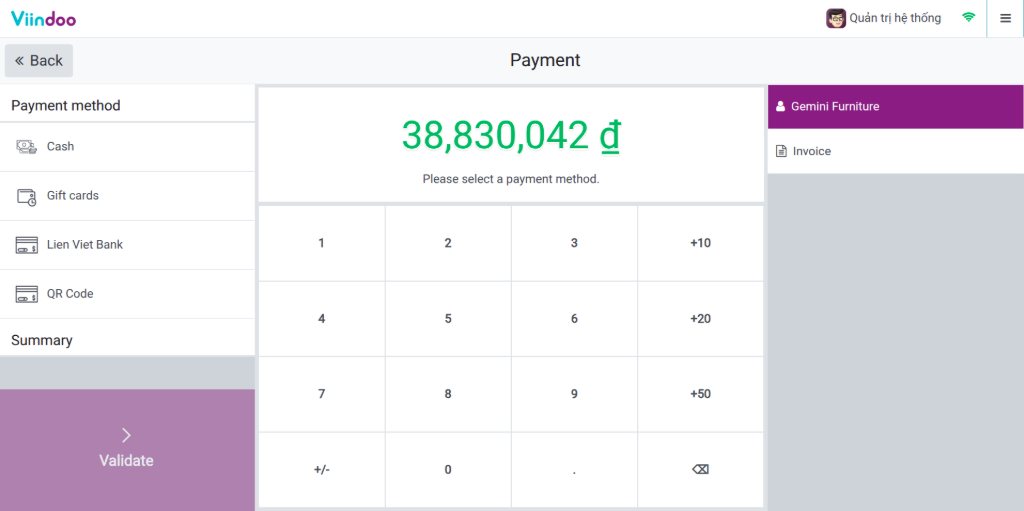Viewport: 1024px width, 511px height.
Task: Click the Invoice document icon
Action: (x=781, y=152)
